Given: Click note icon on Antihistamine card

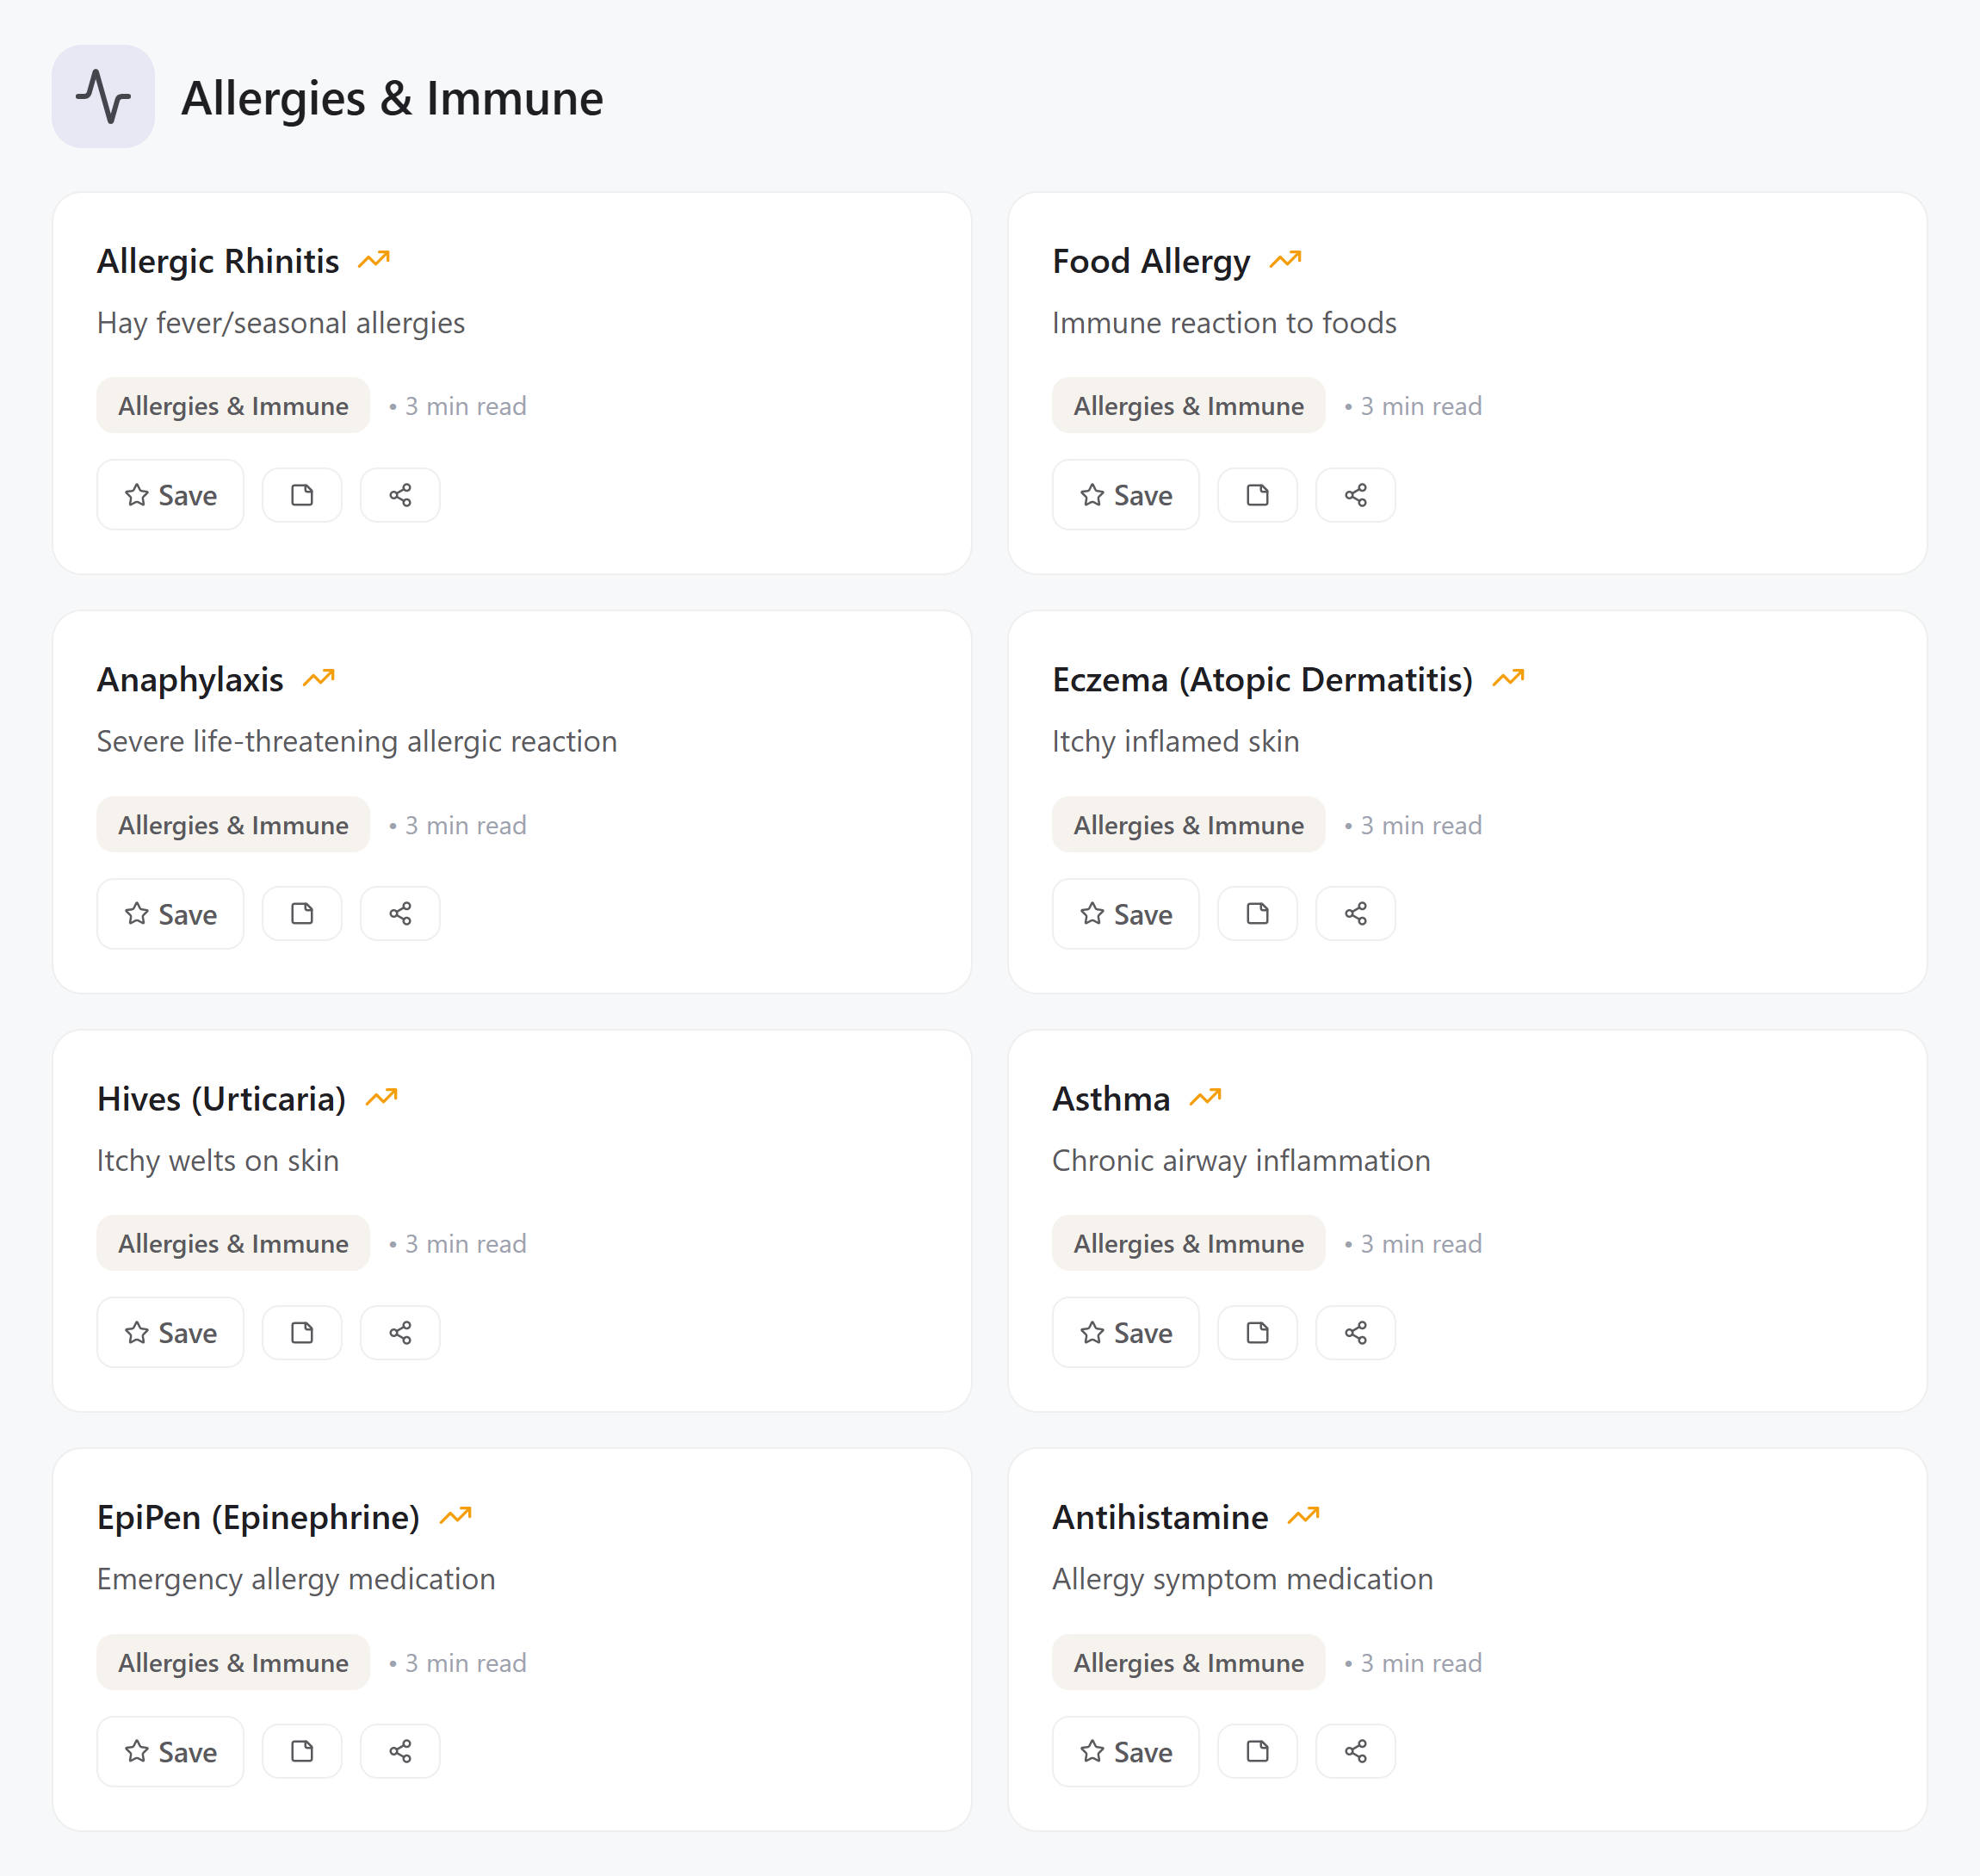Looking at the screenshot, I should [1257, 1751].
